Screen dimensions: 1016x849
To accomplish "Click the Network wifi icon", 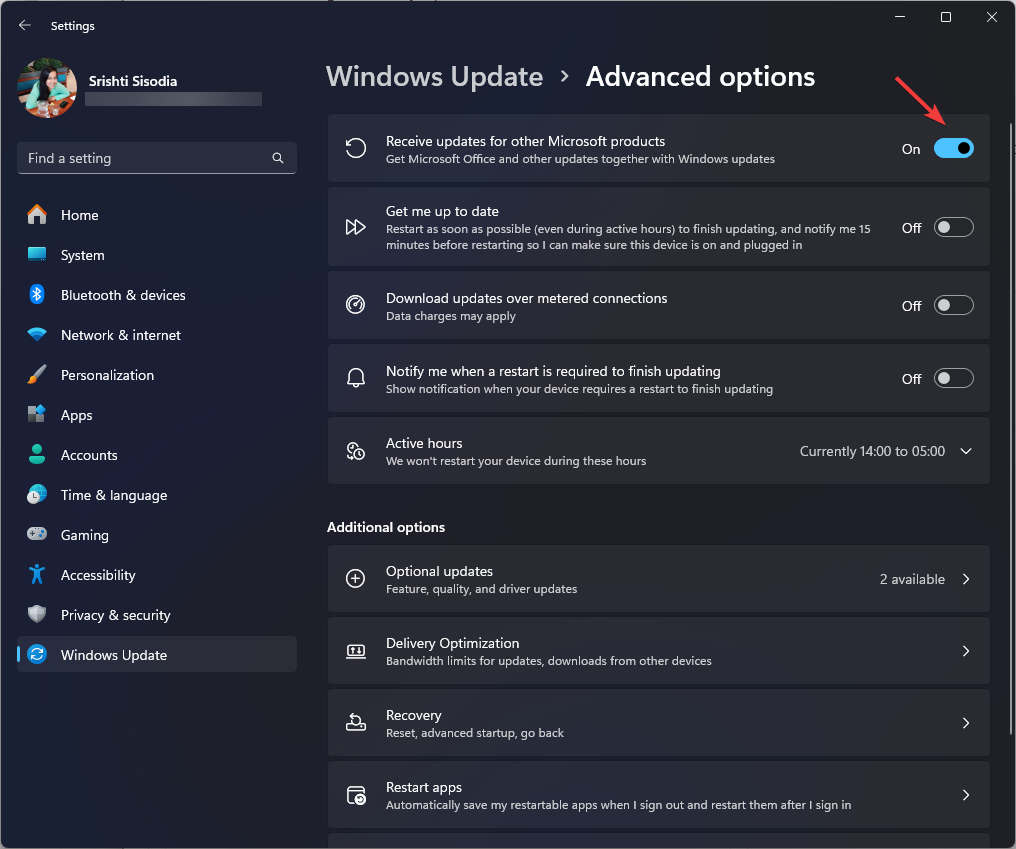I will [x=37, y=334].
